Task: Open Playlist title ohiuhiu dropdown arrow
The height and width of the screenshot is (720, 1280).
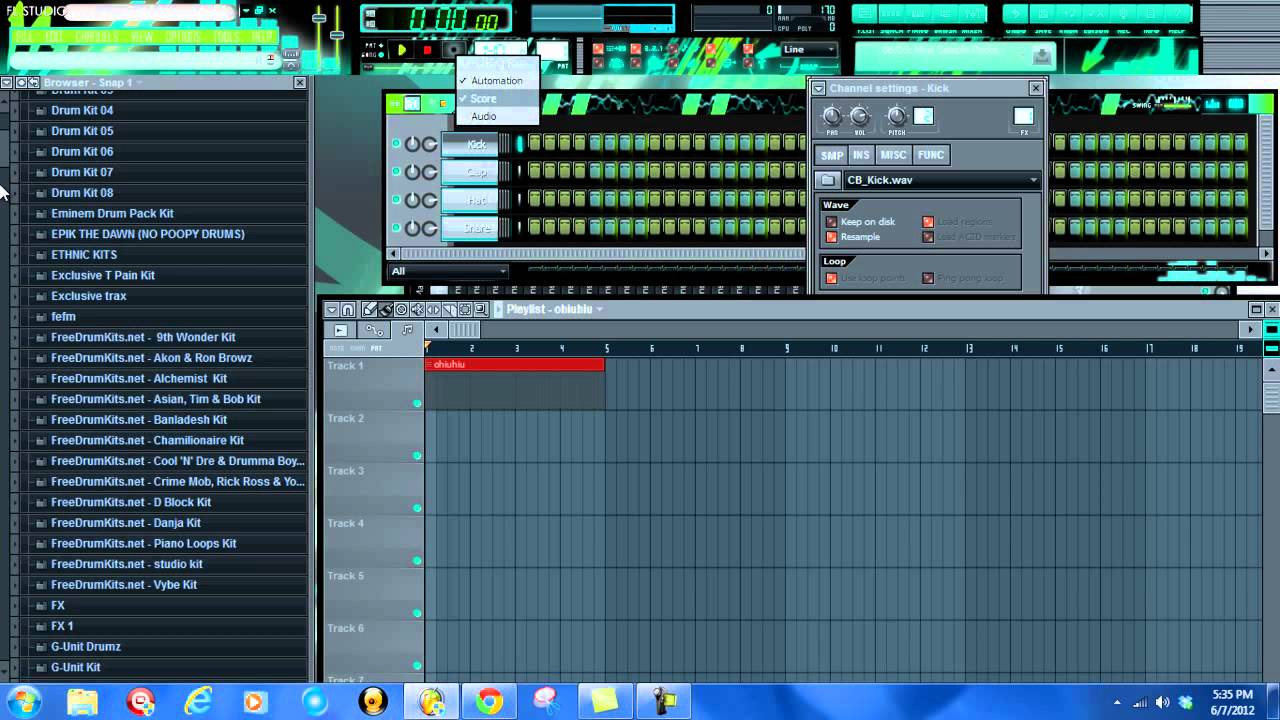Action: tap(599, 310)
